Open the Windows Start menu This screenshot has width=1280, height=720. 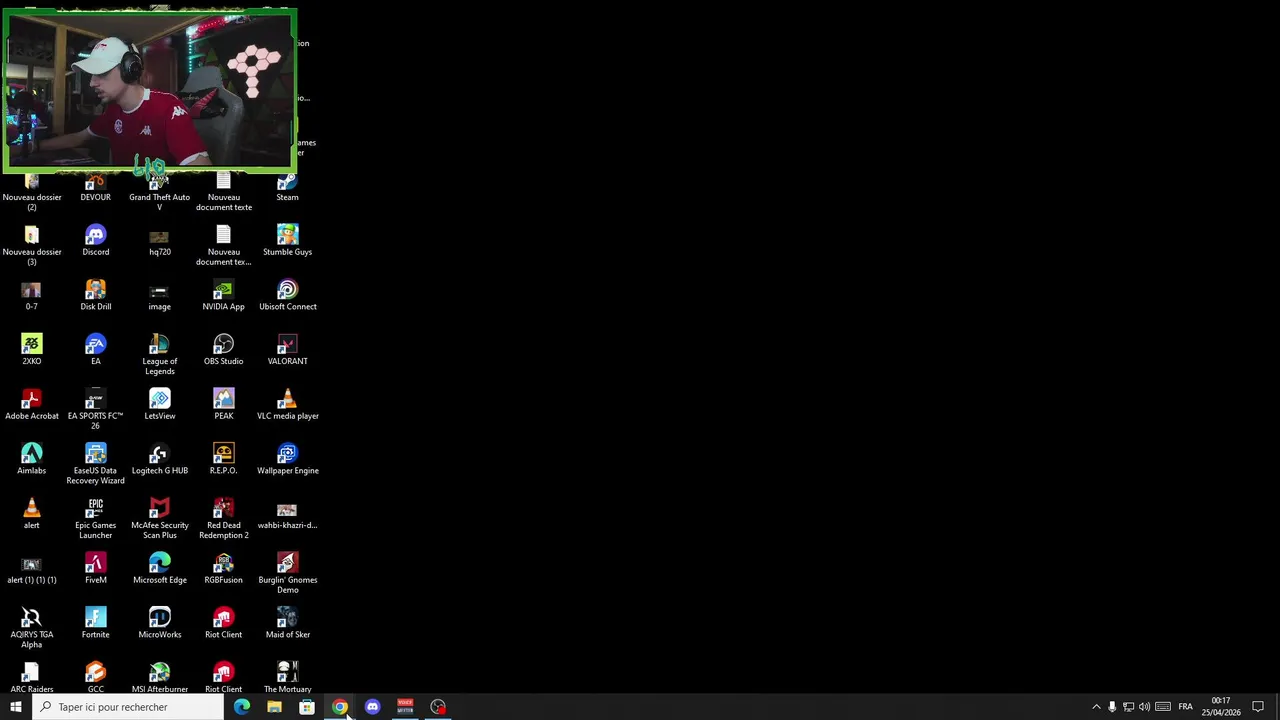pos(15,707)
